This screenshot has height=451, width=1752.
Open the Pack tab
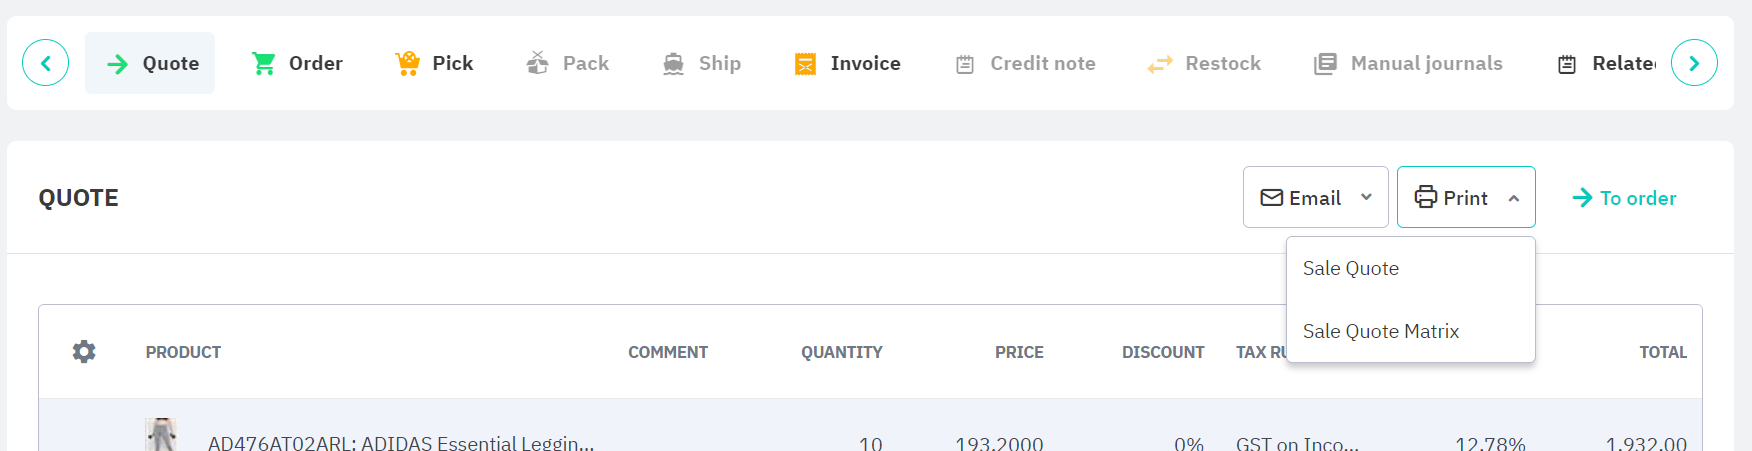coord(568,64)
